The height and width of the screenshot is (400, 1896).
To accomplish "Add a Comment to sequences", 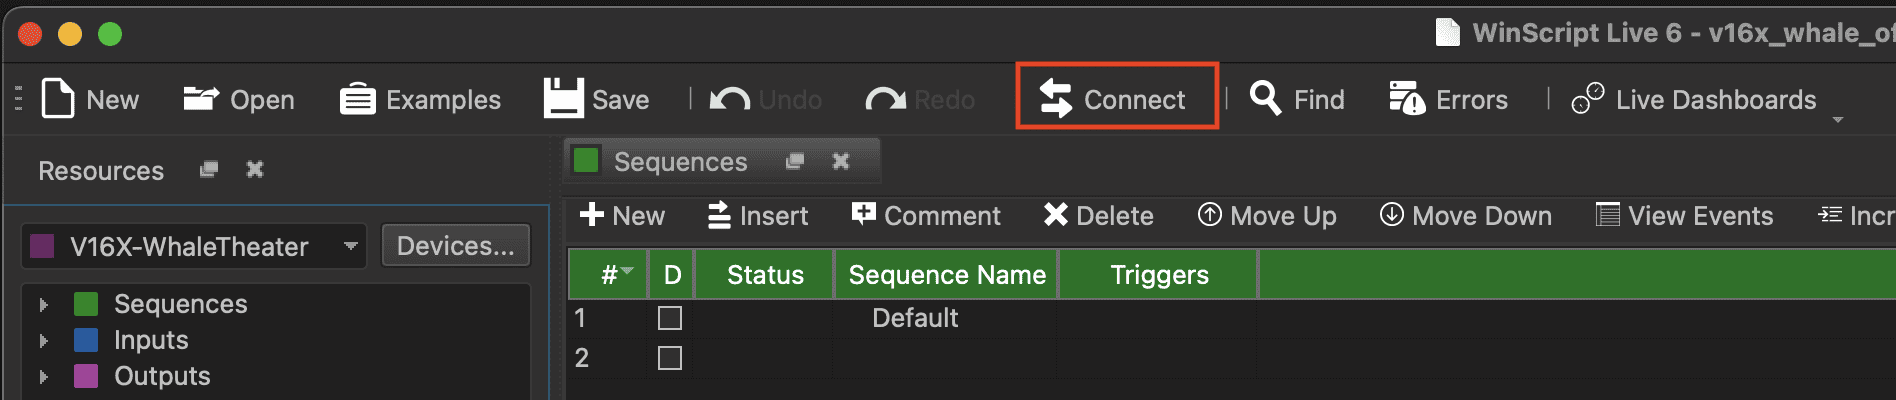I will [925, 216].
